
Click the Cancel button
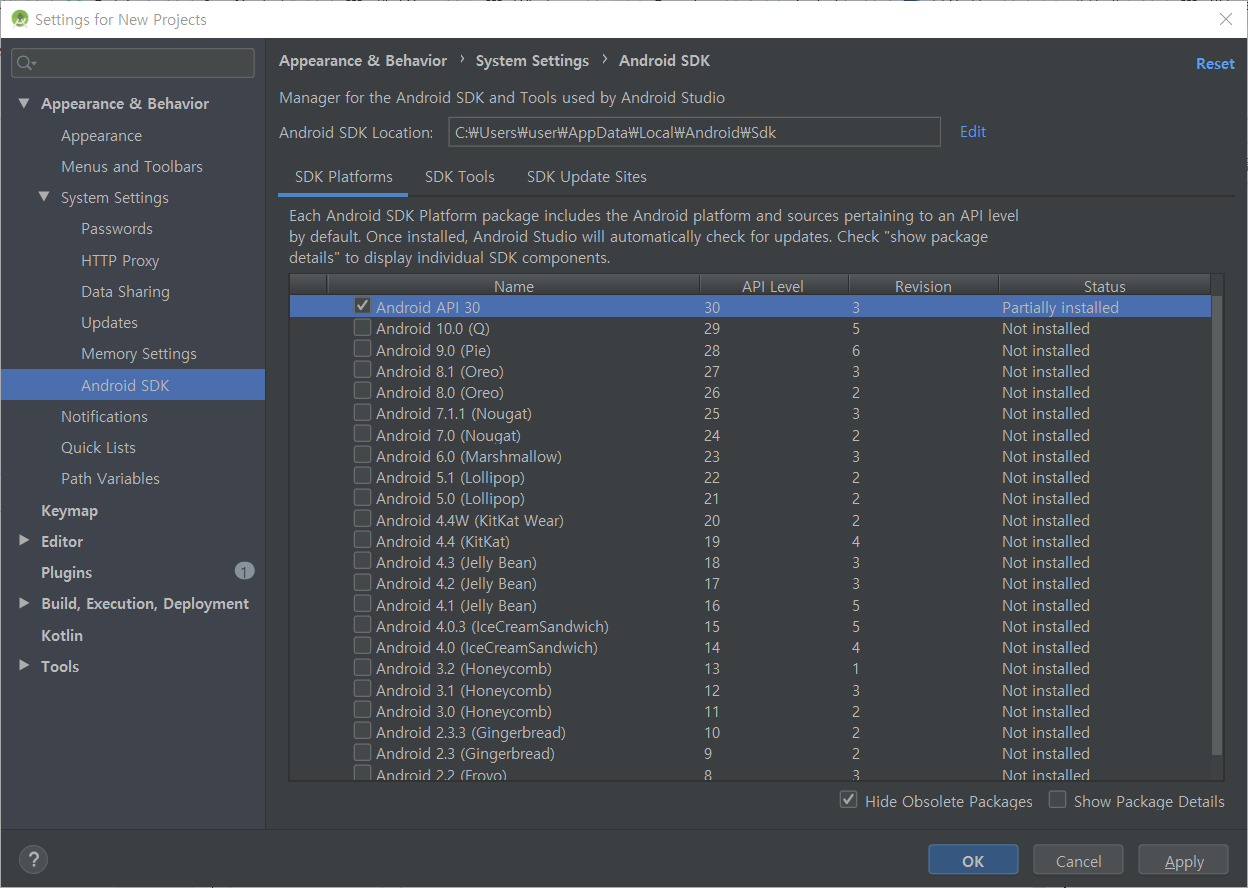tap(1079, 860)
